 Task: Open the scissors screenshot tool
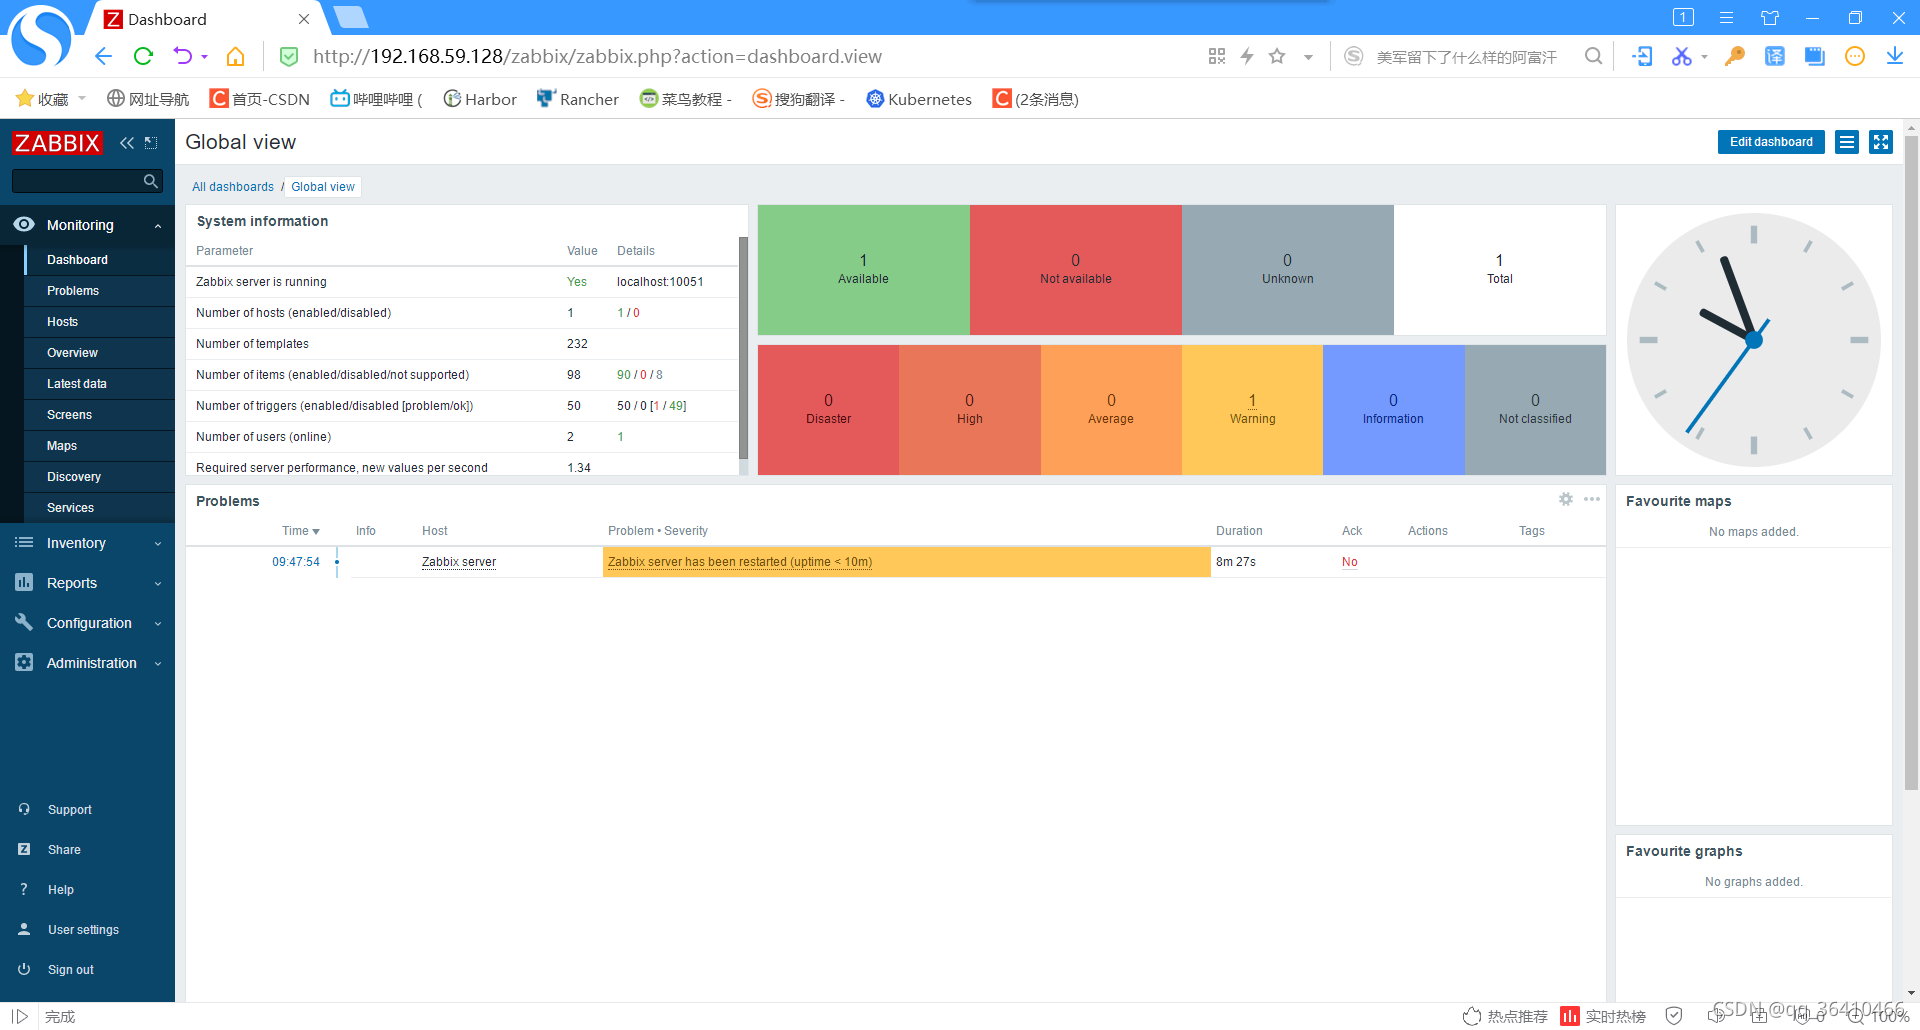coord(1681,56)
